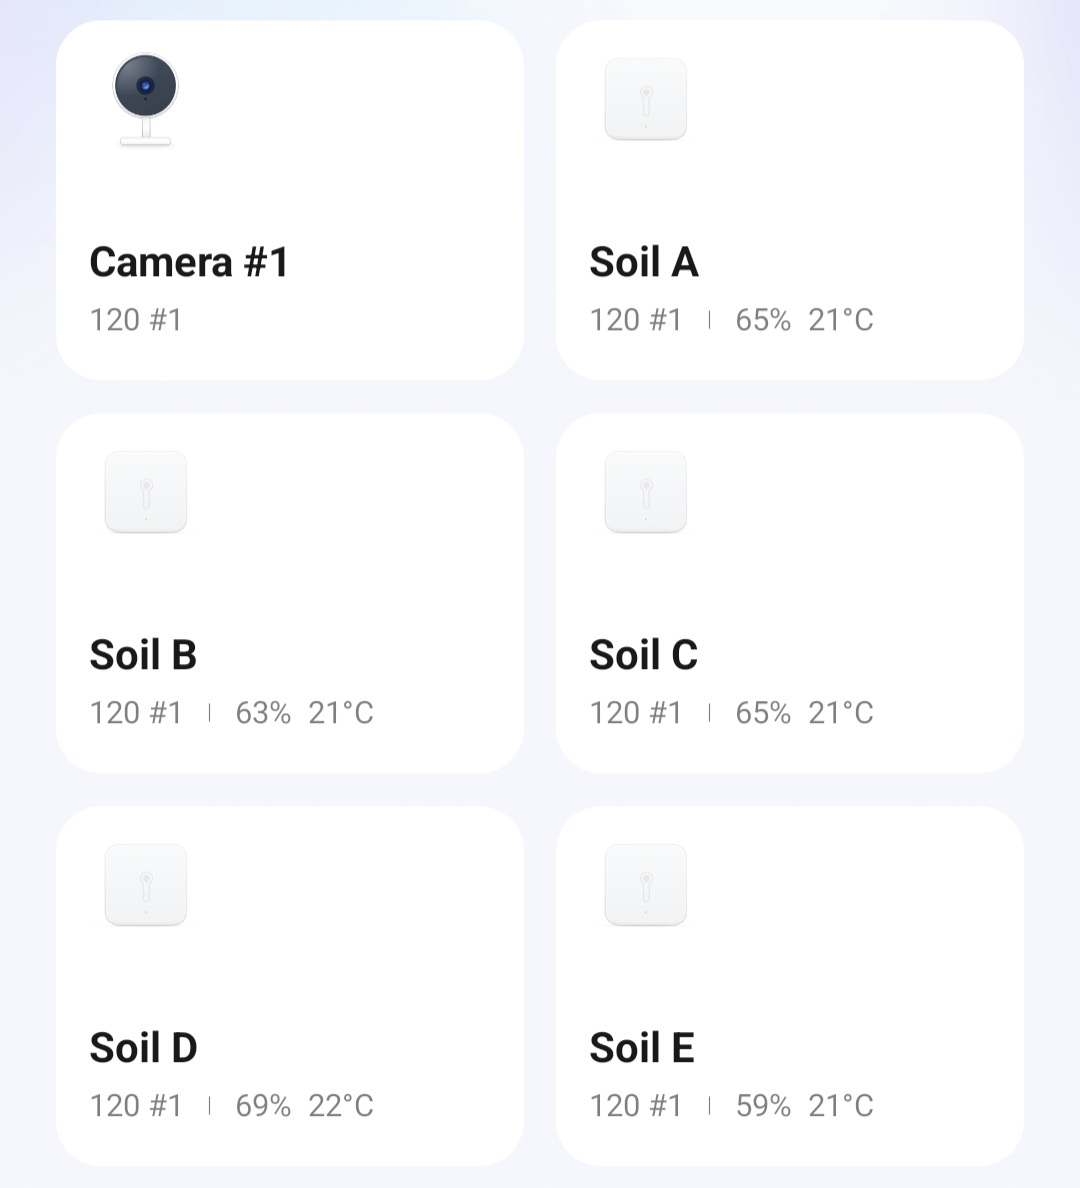1080x1188 pixels.
Task: Tap the Soil D sensor icon
Action: tap(146, 885)
